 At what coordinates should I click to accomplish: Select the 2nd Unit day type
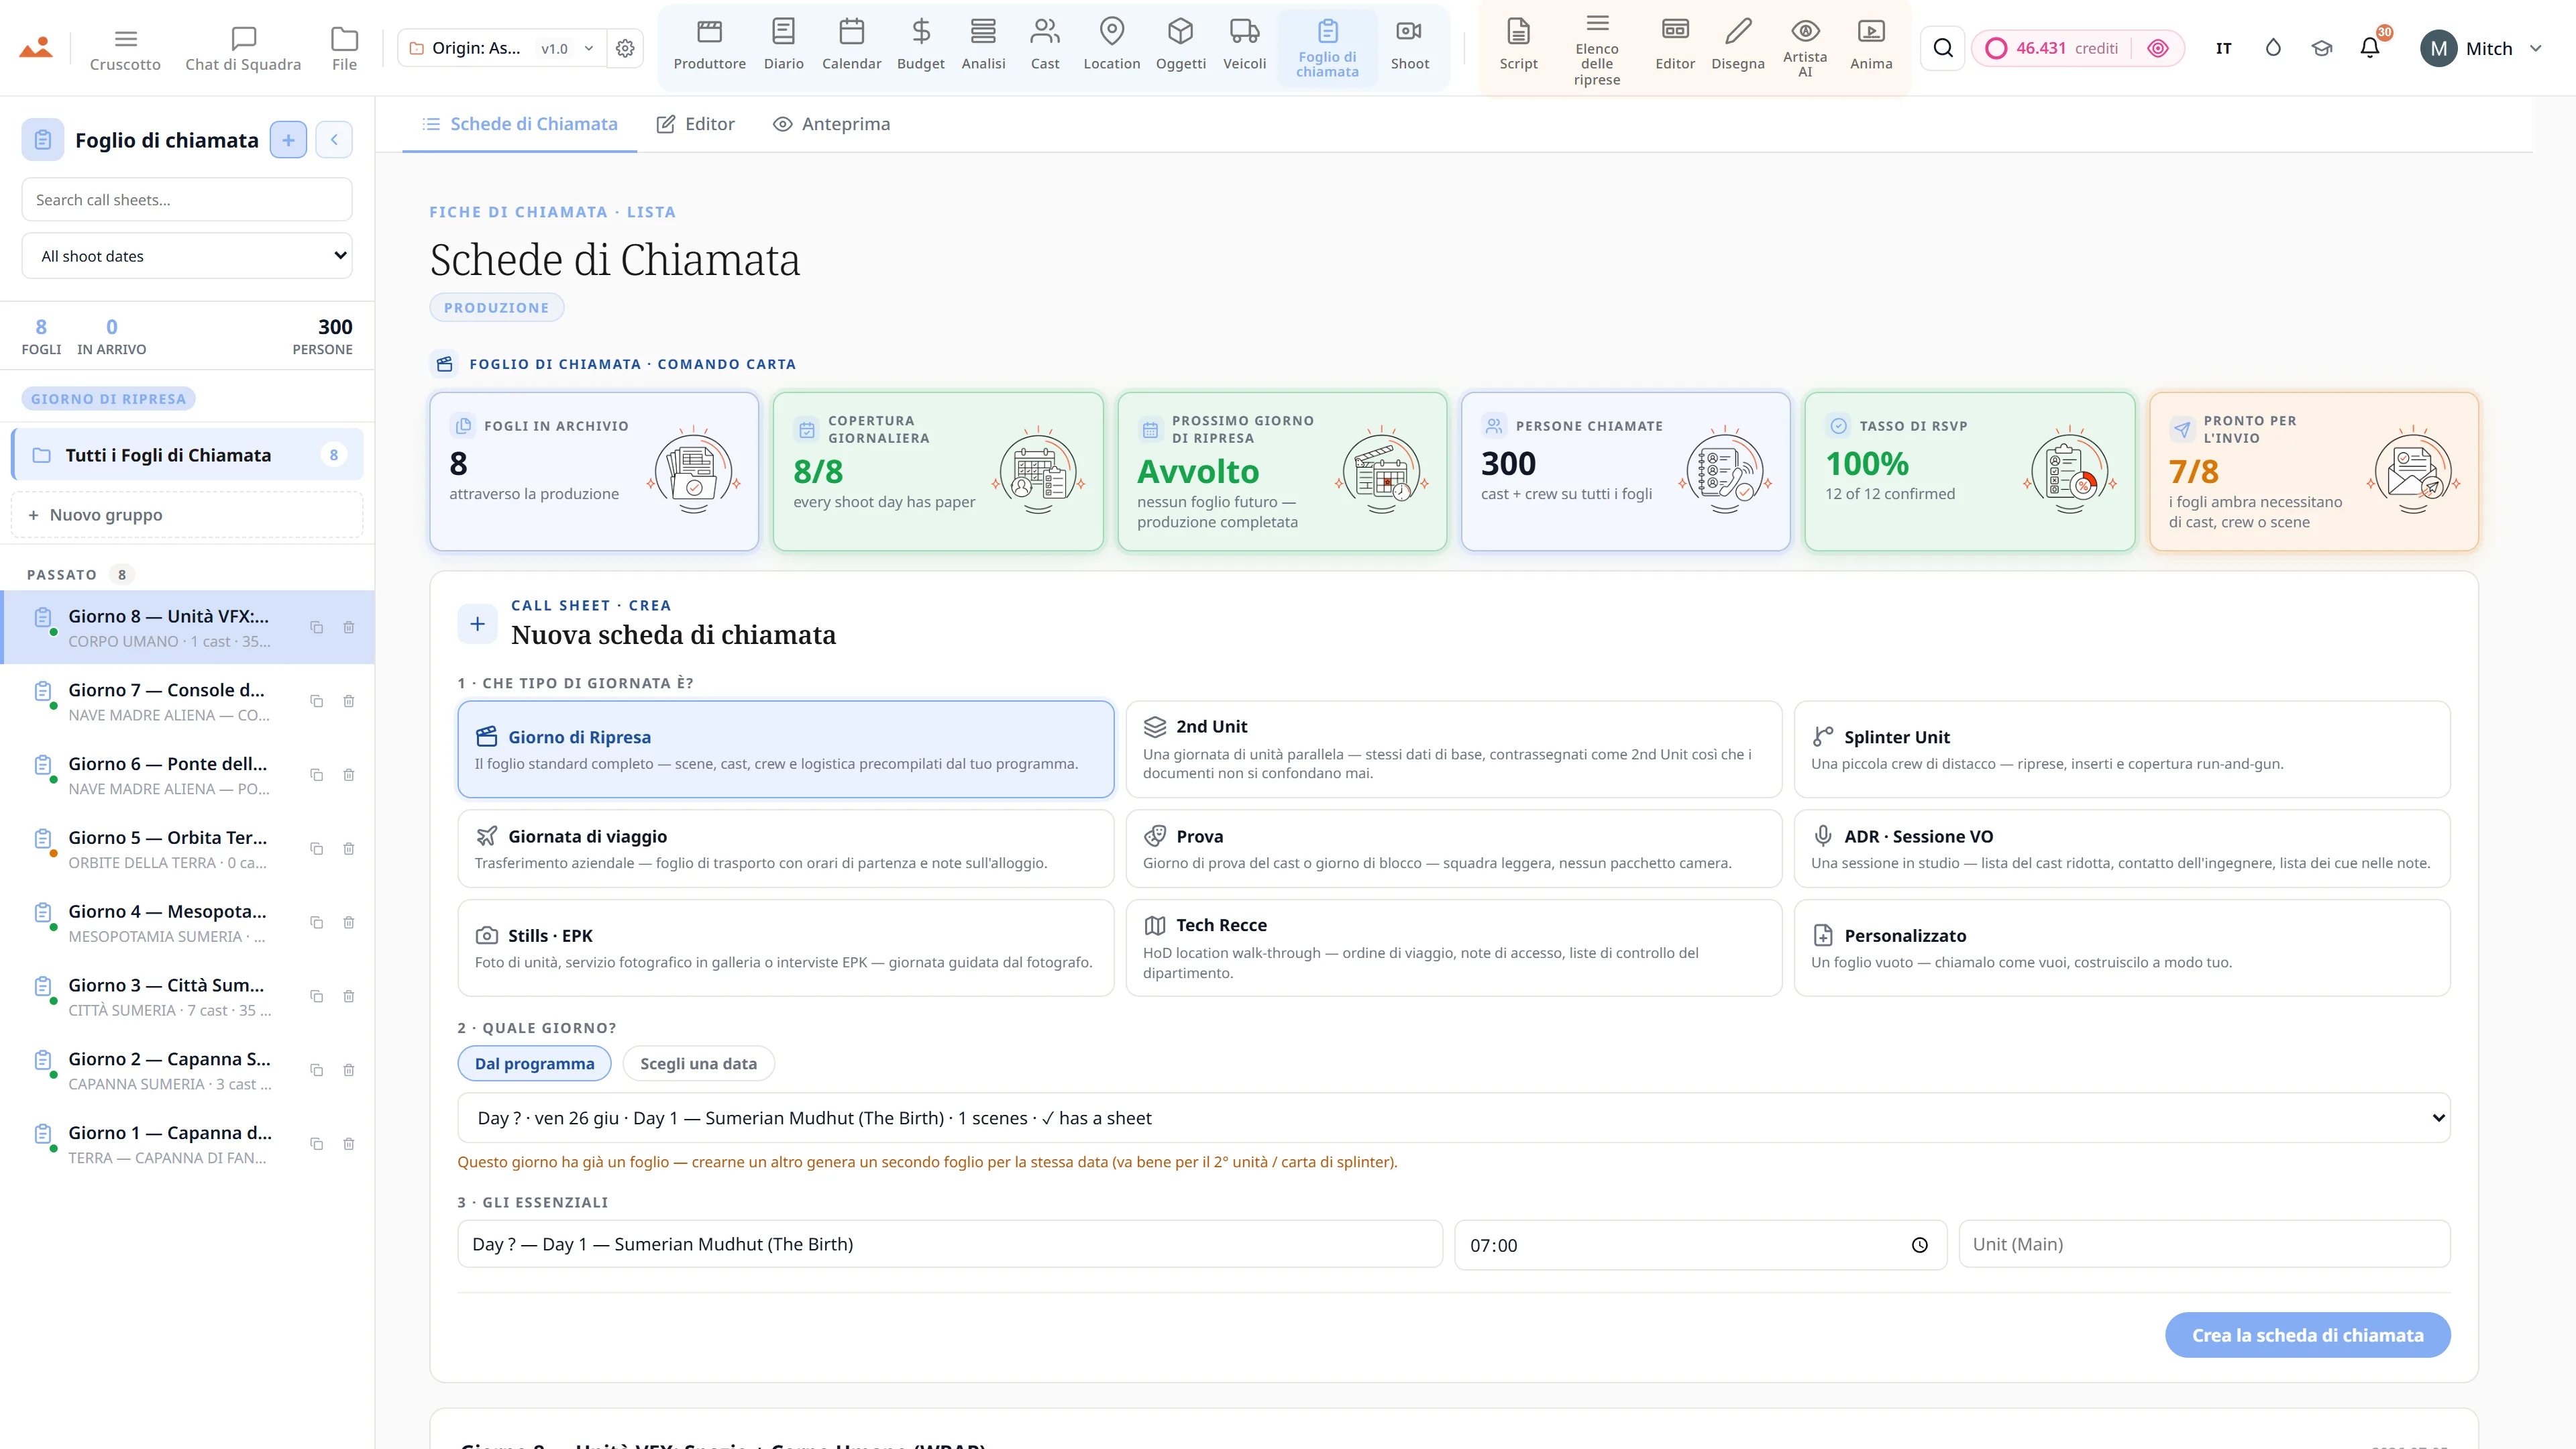[x=1453, y=749]
